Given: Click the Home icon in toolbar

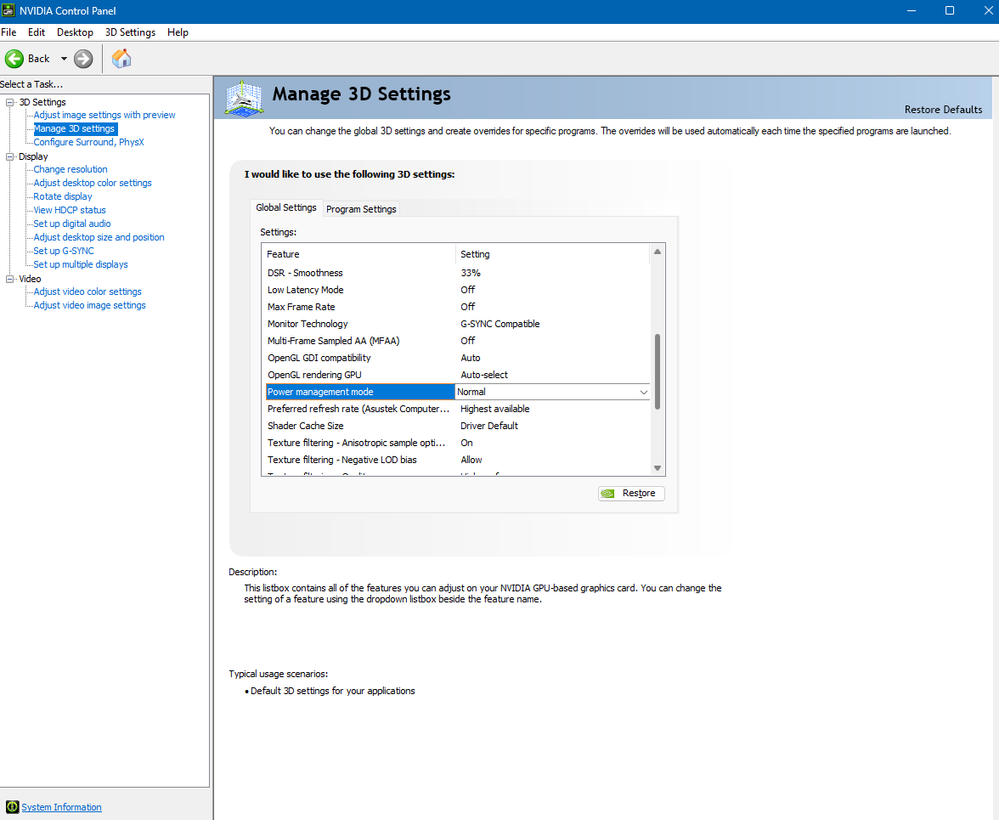Looking at the screenshot, I should [x=121, y=59].
